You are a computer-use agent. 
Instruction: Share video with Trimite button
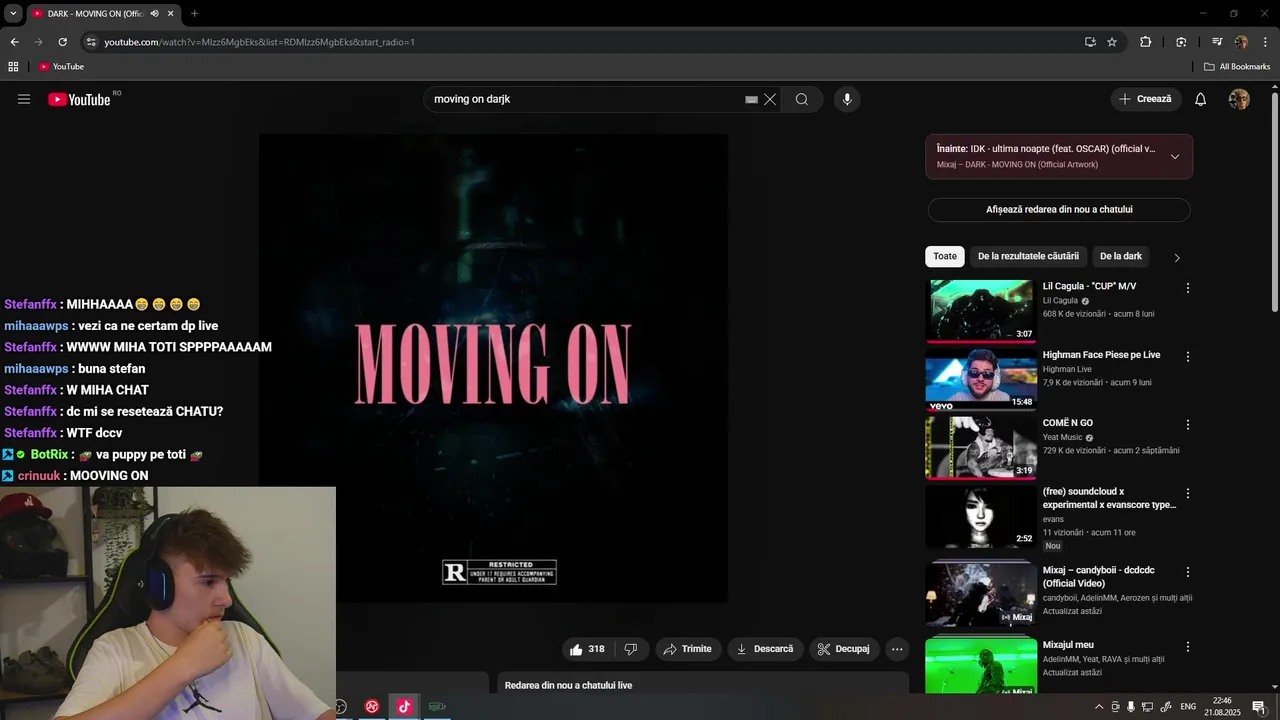click(687, 649)
